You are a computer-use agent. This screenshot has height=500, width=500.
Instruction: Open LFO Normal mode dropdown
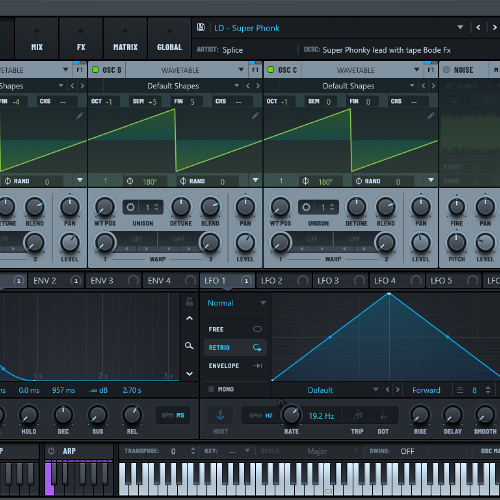tap(237, 303)
